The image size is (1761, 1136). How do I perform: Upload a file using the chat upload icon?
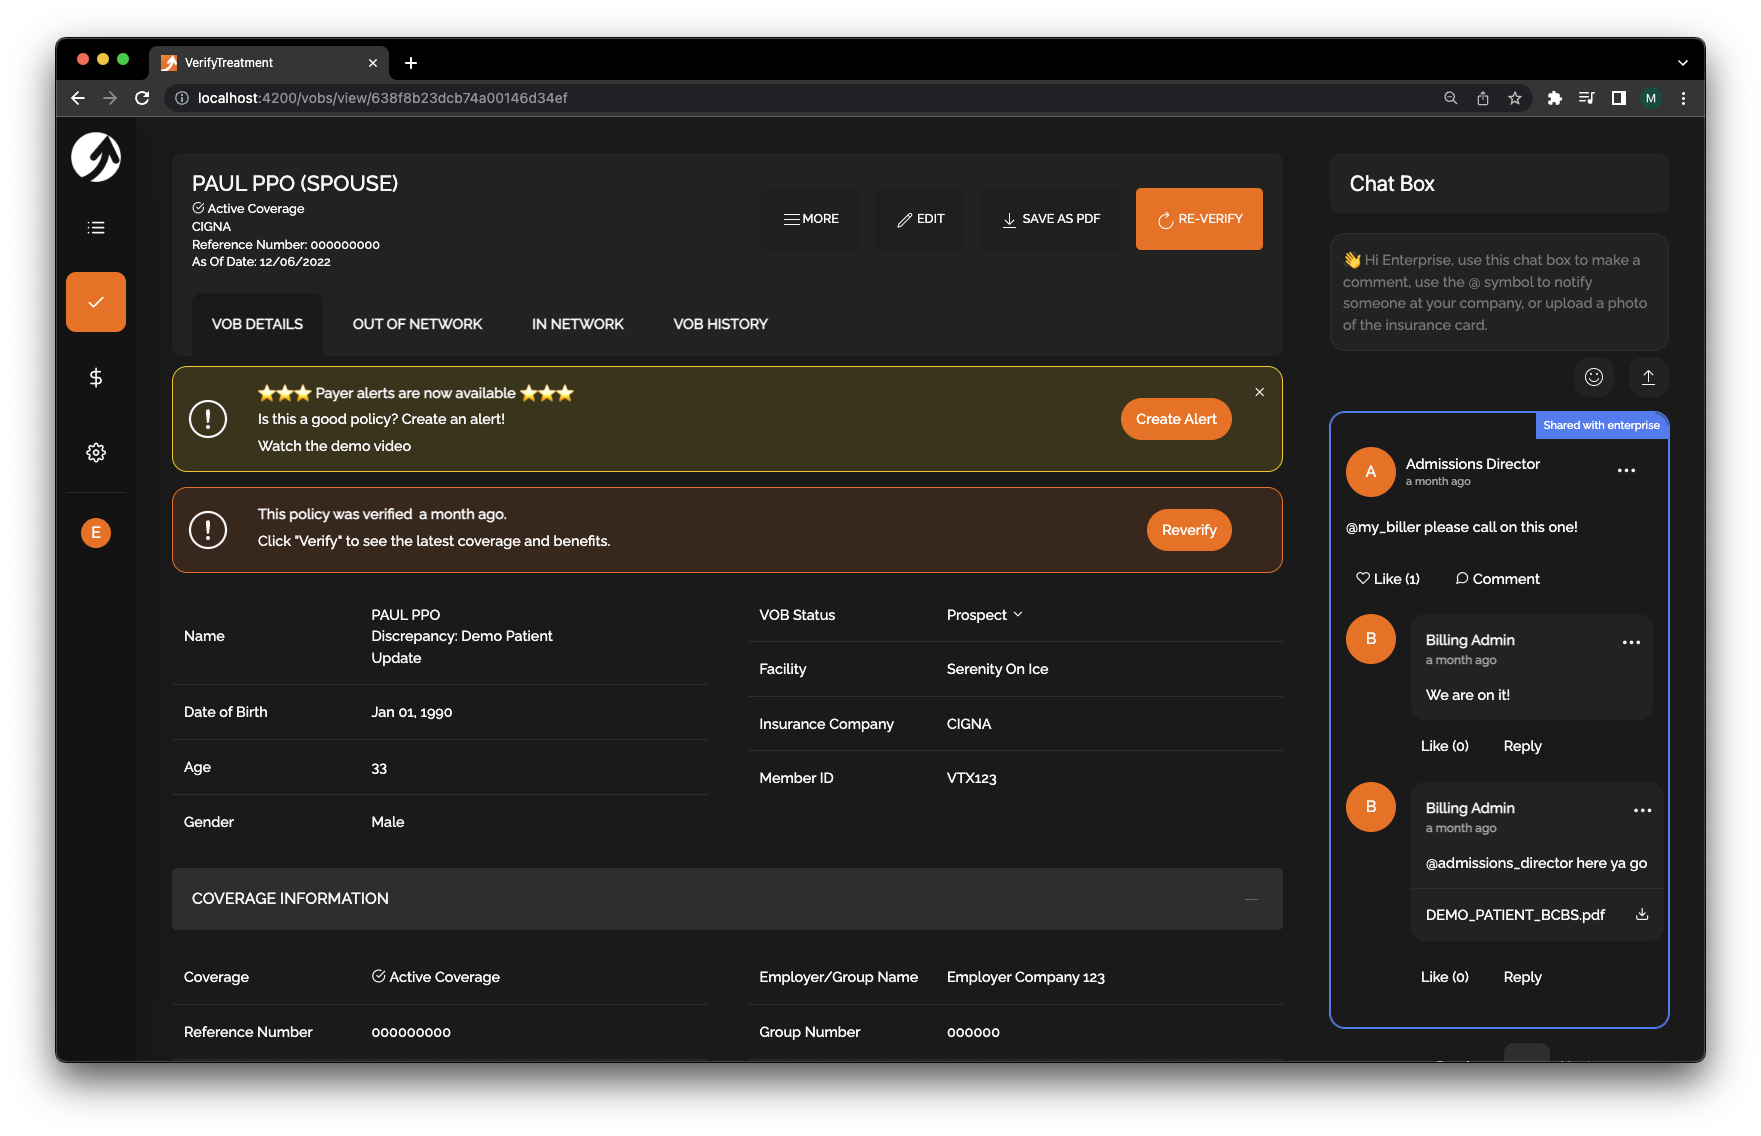1649,377
